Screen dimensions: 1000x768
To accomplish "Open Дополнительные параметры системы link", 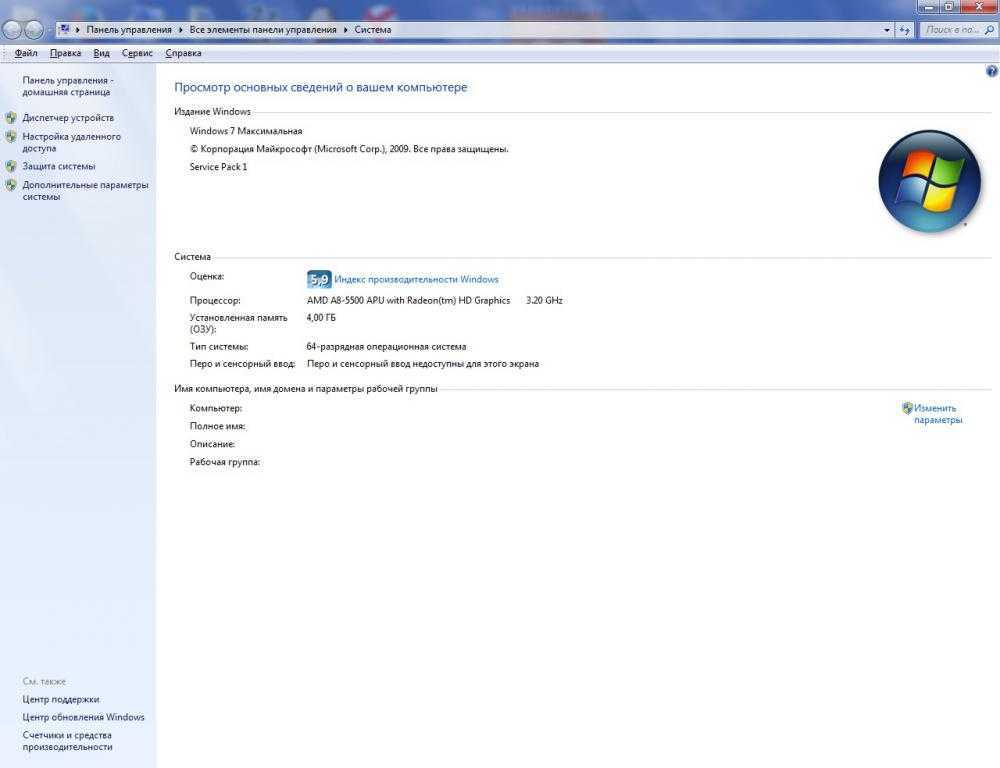I will coord(85,191).
